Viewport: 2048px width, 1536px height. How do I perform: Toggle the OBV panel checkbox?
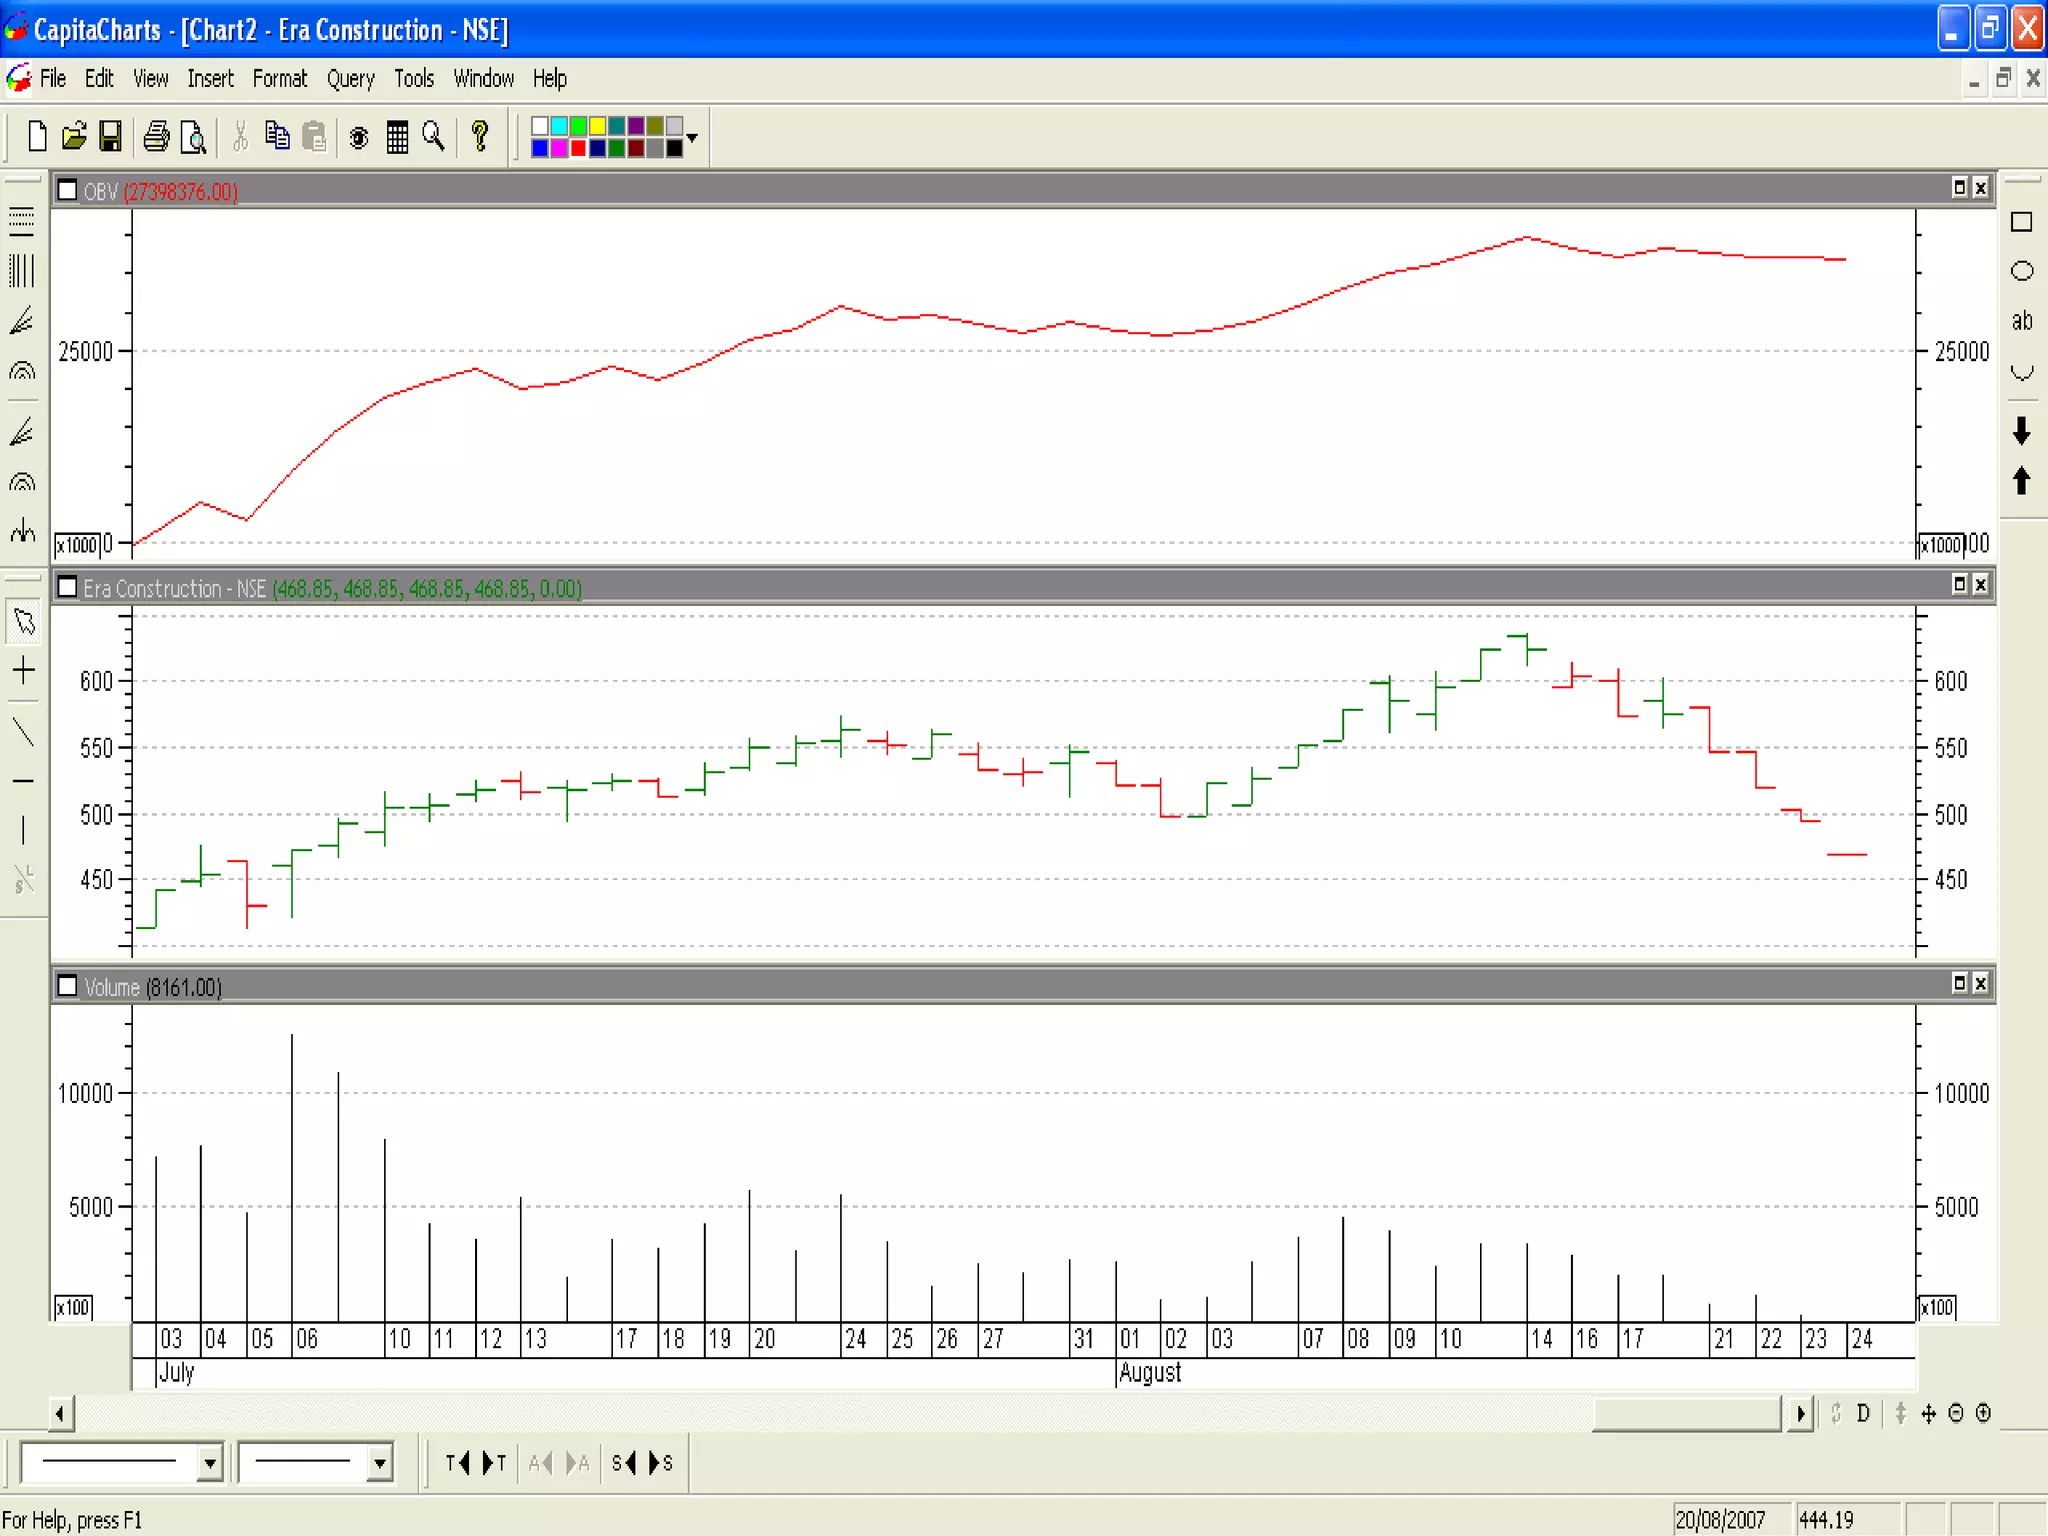coord(67,190)
